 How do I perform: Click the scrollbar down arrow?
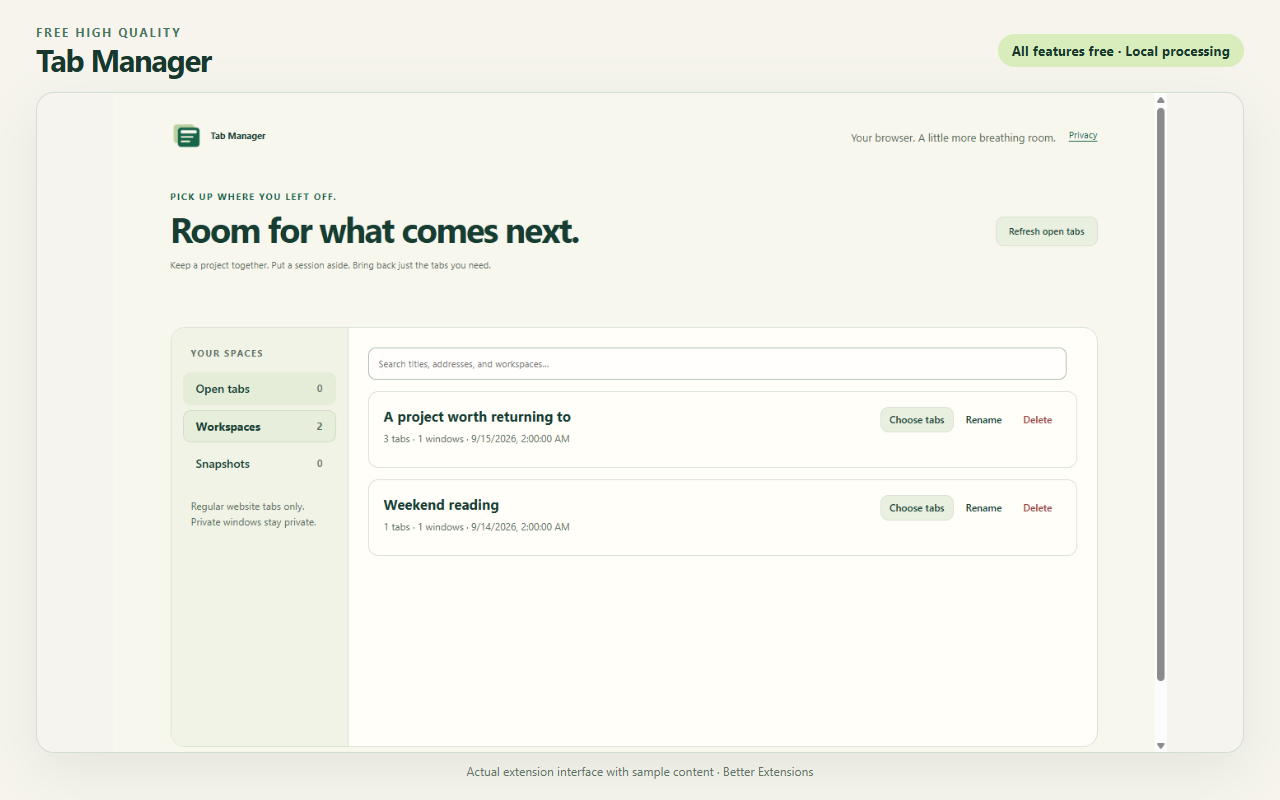click(x=1161, y=745)
